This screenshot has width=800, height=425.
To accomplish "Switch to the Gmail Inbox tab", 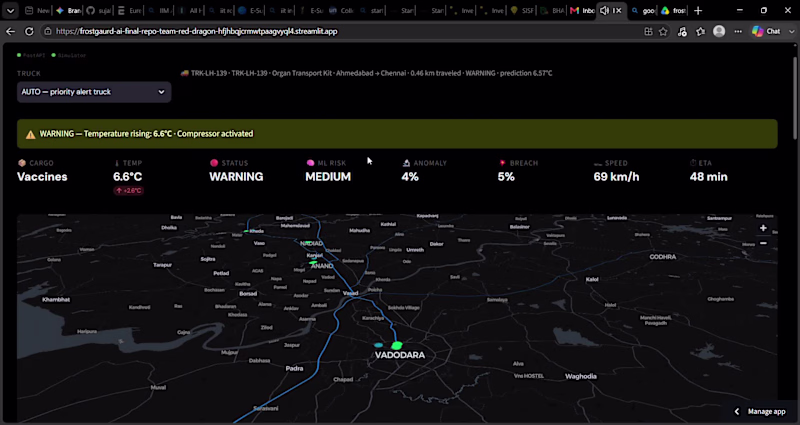I will [x=582, y=11].
